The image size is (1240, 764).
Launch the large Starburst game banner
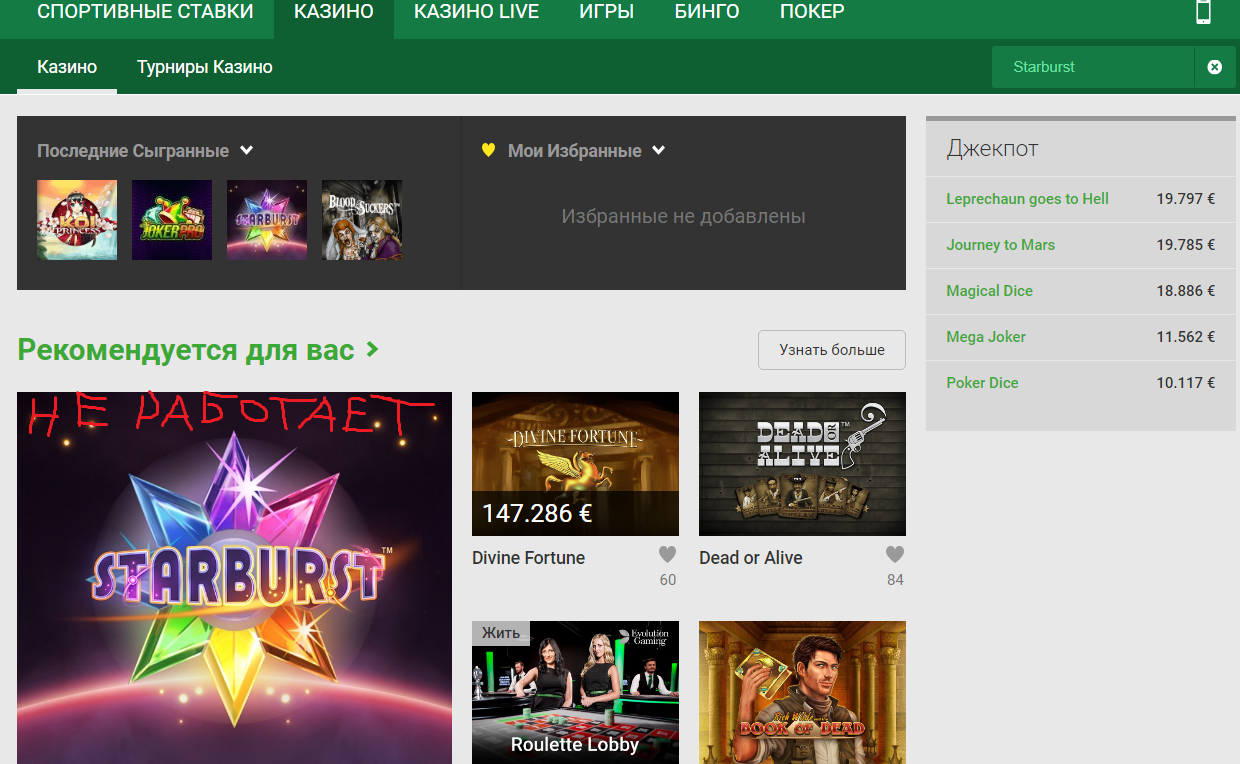coord(234,578)
